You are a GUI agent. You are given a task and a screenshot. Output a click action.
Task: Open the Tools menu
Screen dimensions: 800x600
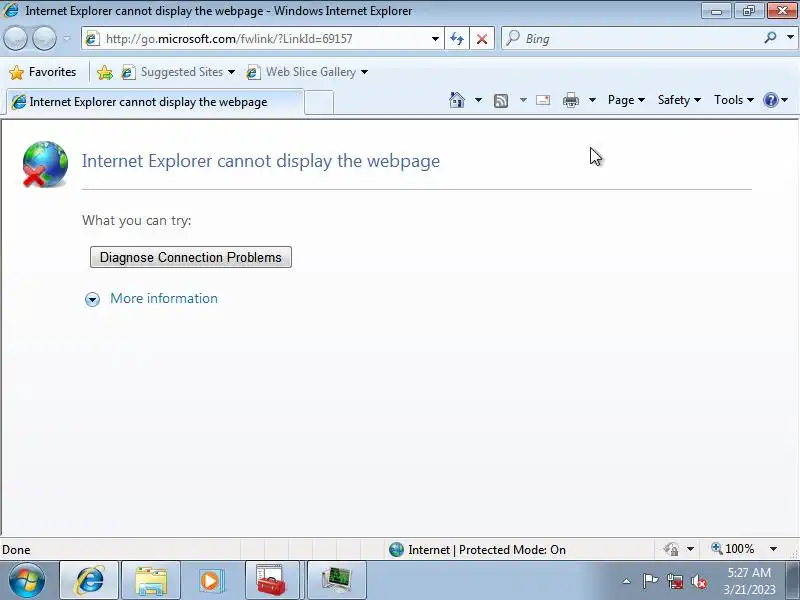pyautogui.click(x=733, y=100)
